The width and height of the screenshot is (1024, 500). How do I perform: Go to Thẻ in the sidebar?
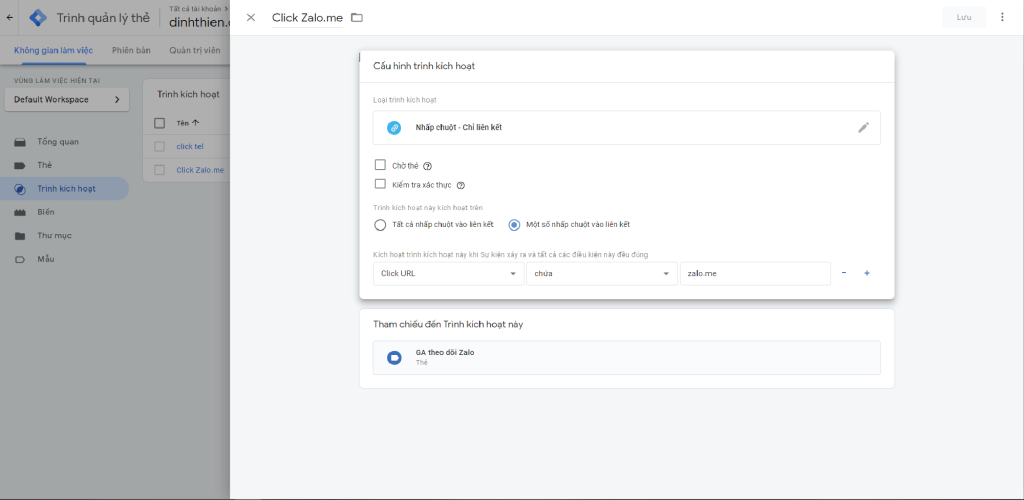[45, 165]
